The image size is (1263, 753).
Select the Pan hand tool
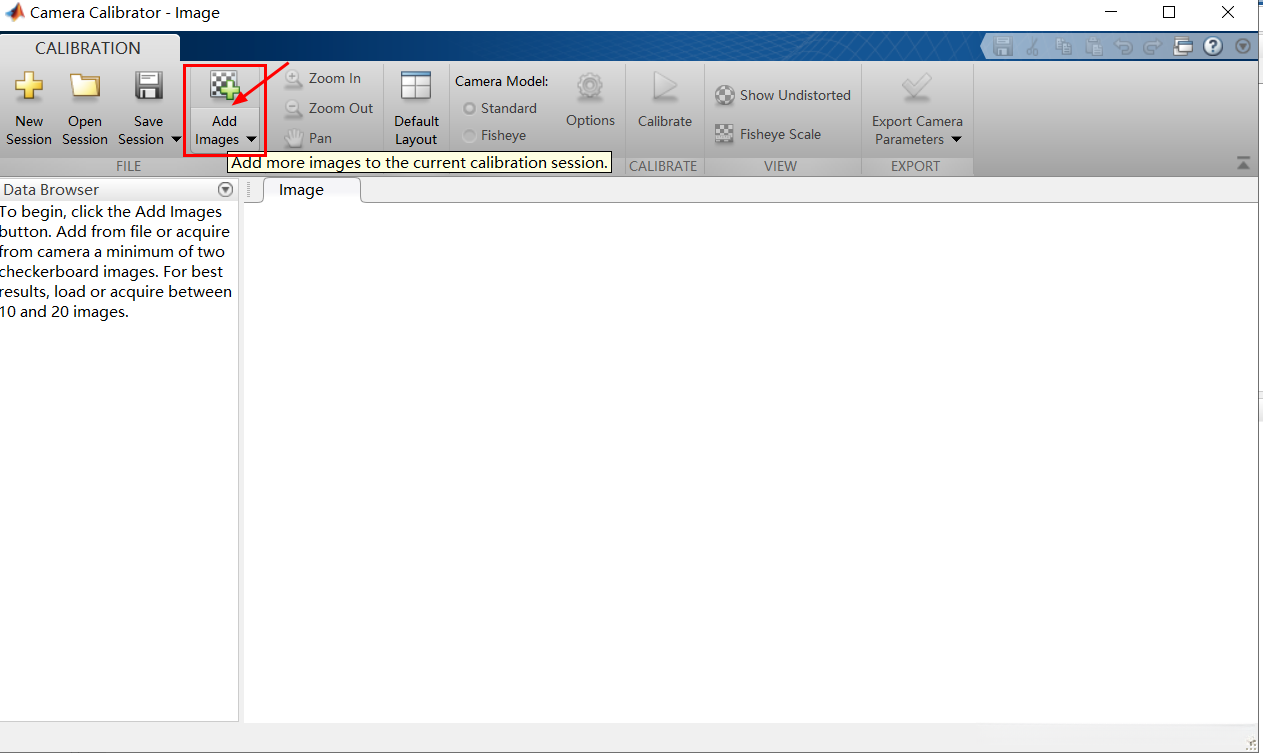coord(294,138)
